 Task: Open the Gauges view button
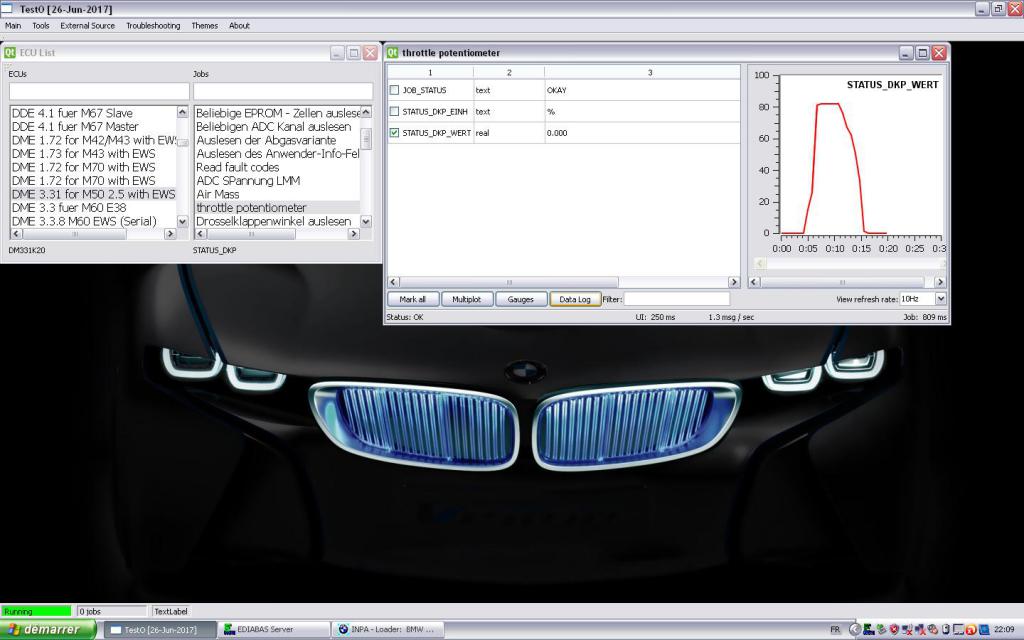click(x=520, y=299)
